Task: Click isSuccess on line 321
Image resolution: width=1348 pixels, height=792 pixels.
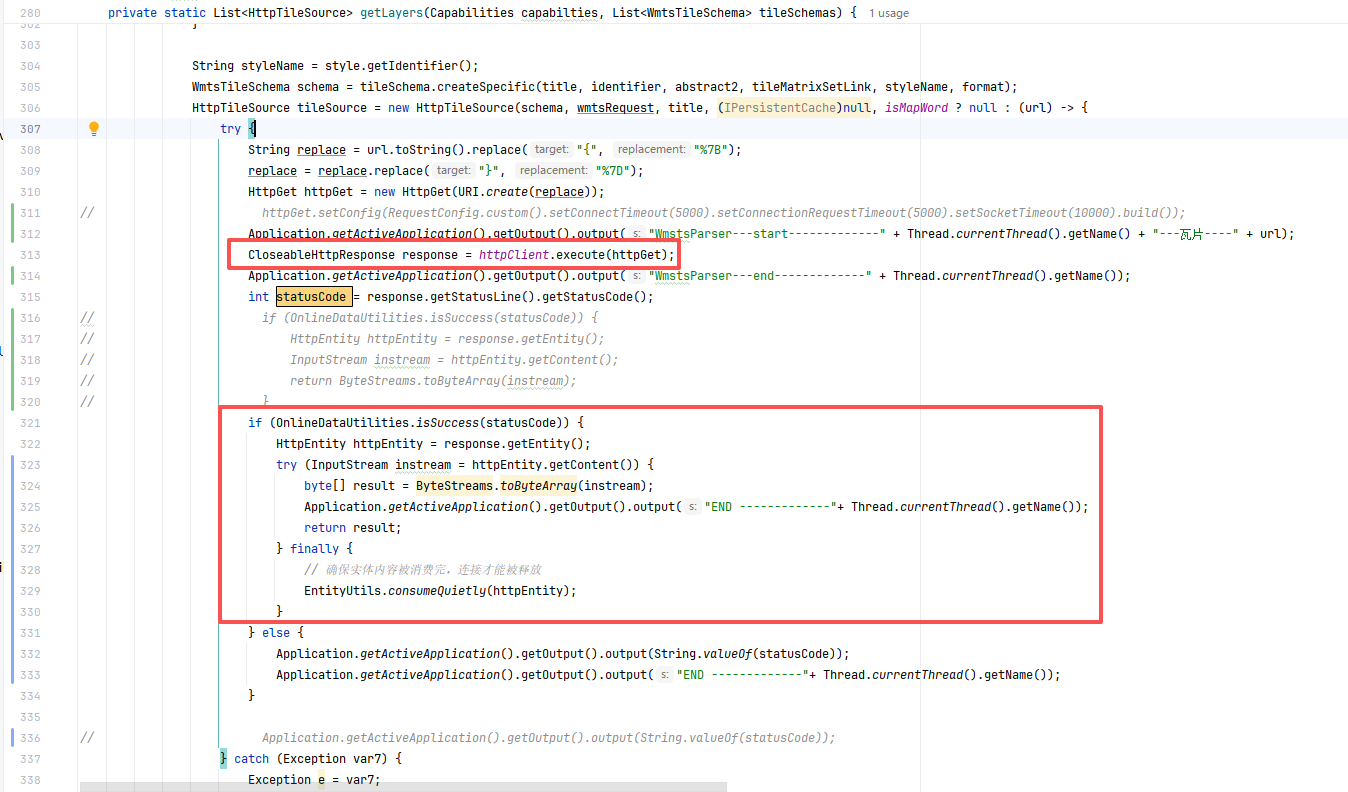Action: 448,423
